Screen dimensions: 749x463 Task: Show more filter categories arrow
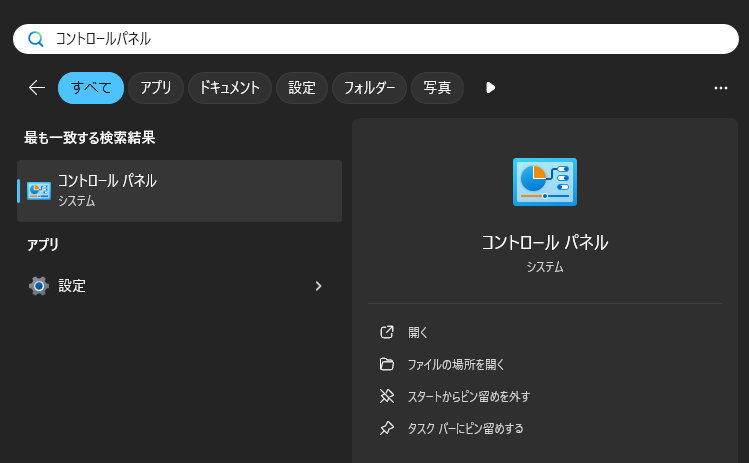pos(490,88)
